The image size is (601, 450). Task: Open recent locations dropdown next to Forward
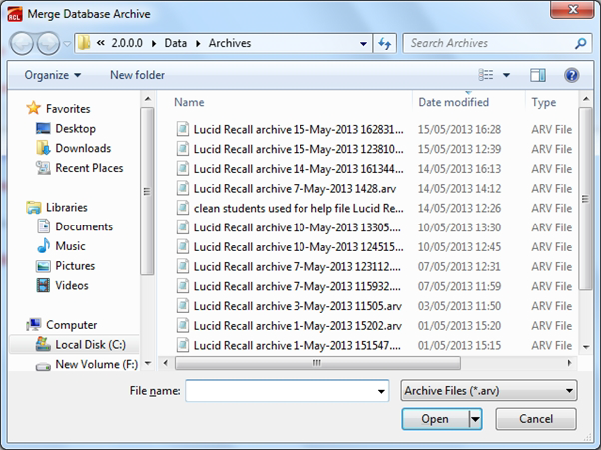67,44
